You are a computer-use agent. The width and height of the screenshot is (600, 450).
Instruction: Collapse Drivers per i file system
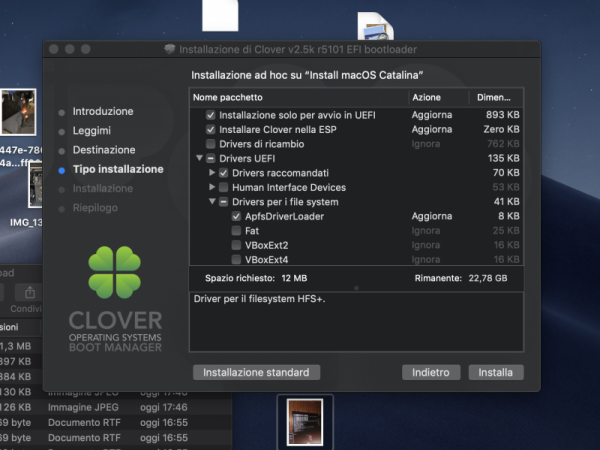click(x=212, y=201)
